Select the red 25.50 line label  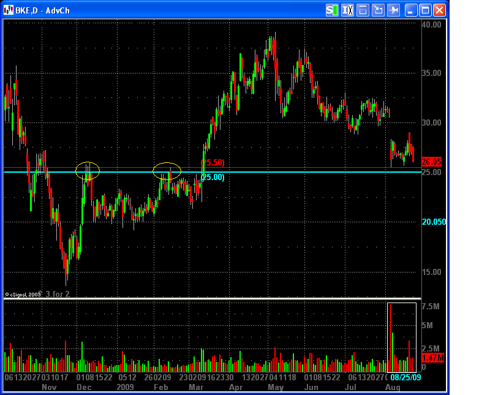point(213,163)
